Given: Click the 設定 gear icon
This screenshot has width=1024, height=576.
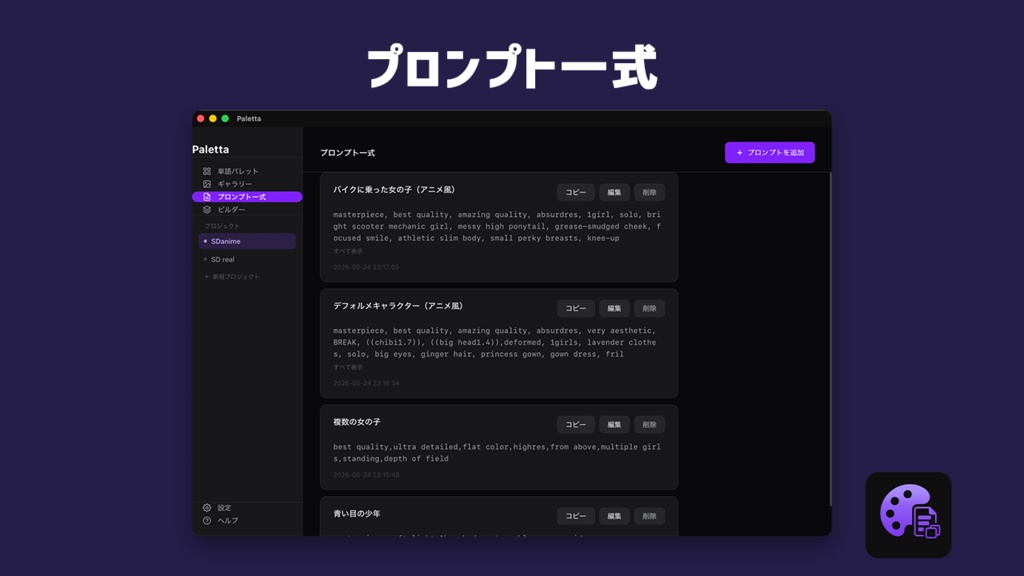Looking at the screenshot, I should pos(207,507).
